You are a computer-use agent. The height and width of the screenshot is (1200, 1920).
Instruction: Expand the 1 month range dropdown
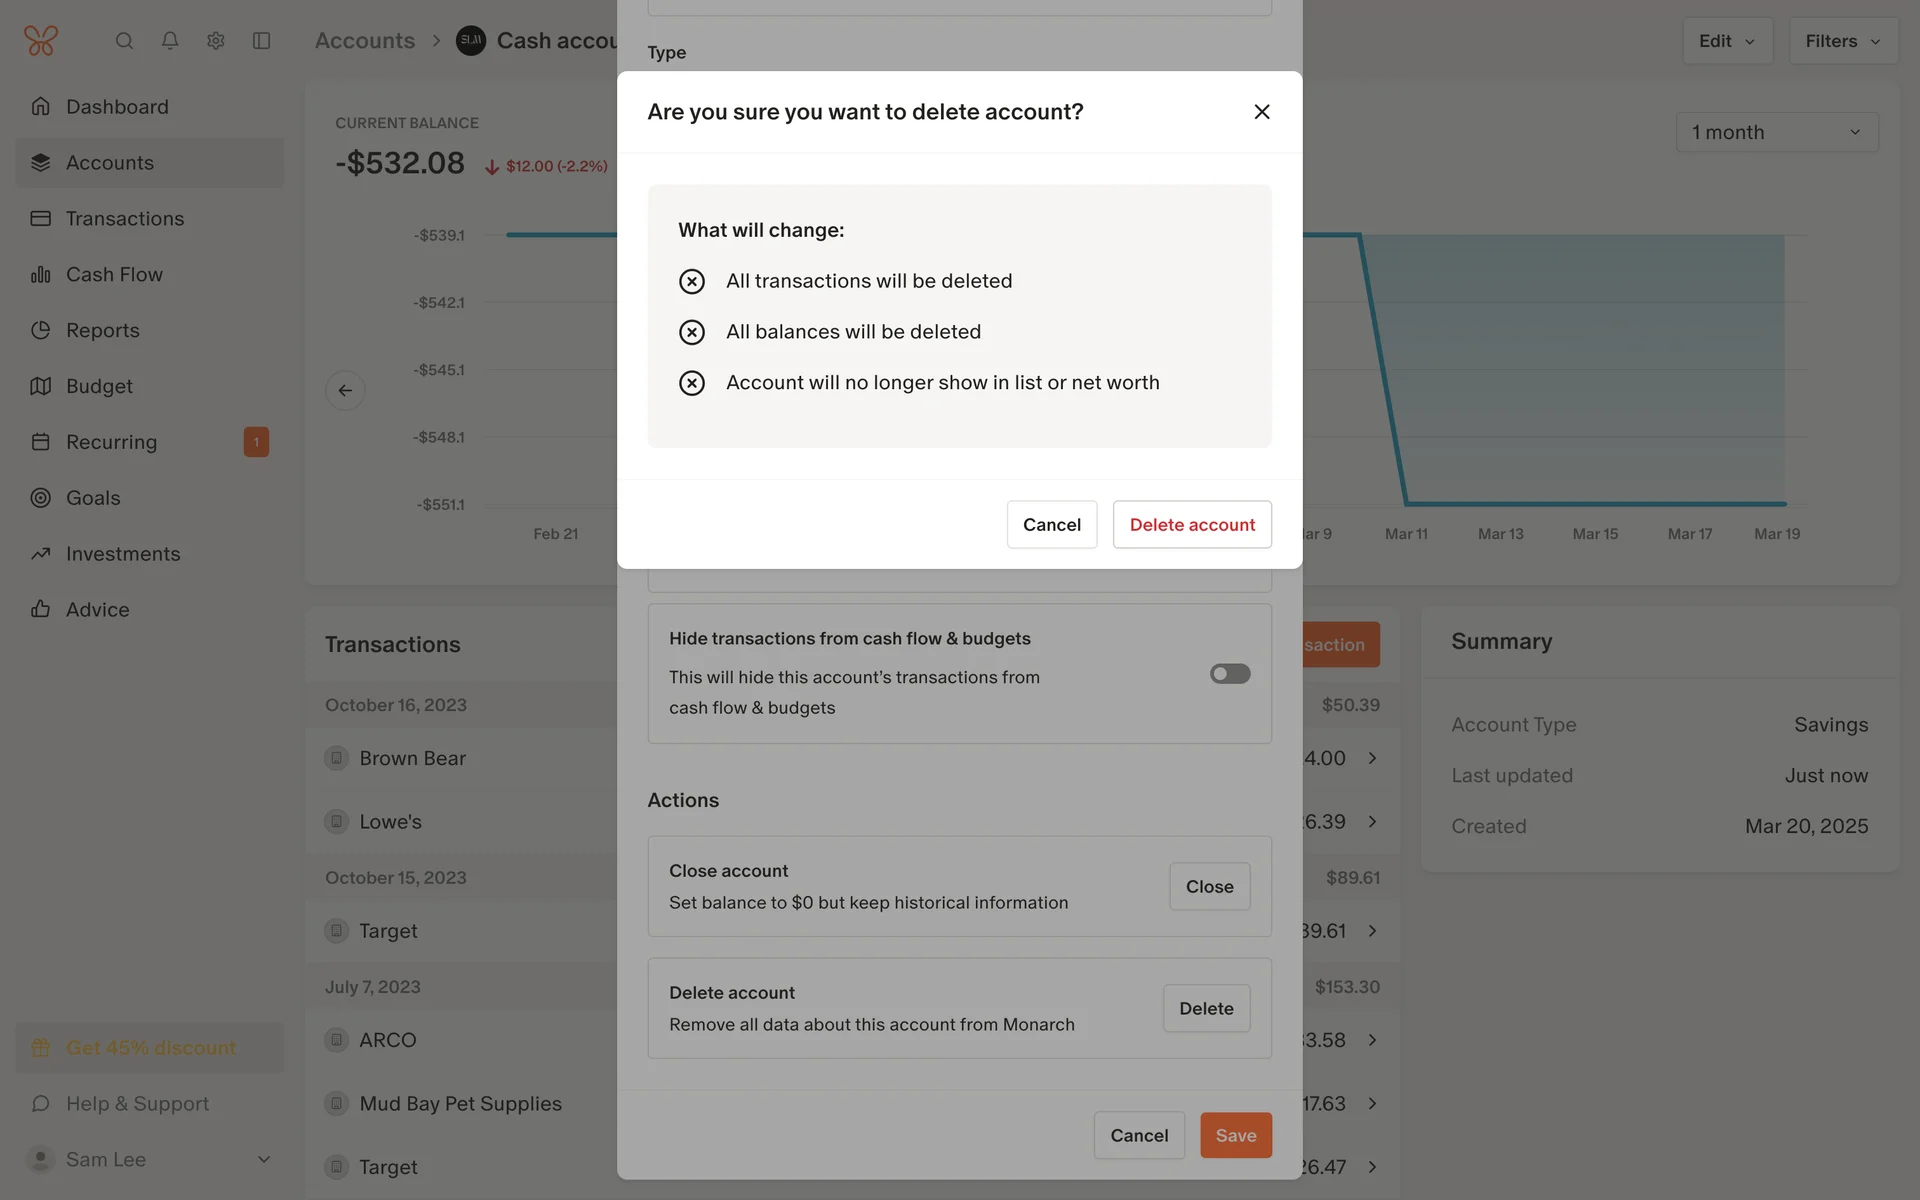1776,132
